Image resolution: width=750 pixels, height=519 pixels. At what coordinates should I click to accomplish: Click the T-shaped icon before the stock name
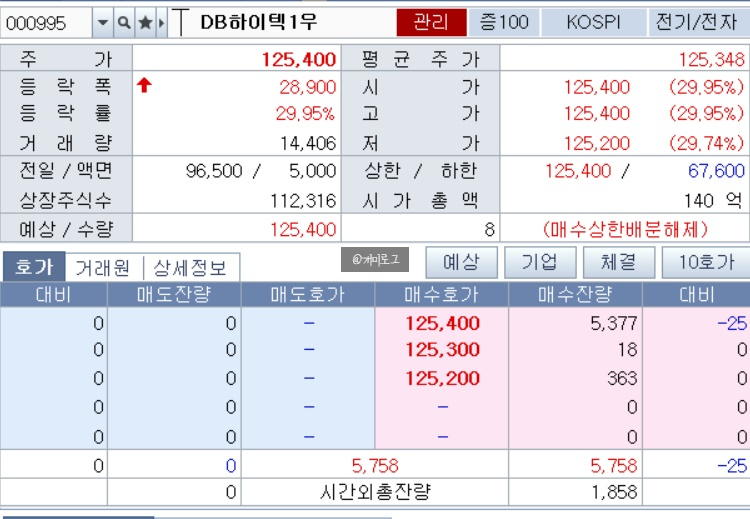pyautogui.click(x=180, y=22)
